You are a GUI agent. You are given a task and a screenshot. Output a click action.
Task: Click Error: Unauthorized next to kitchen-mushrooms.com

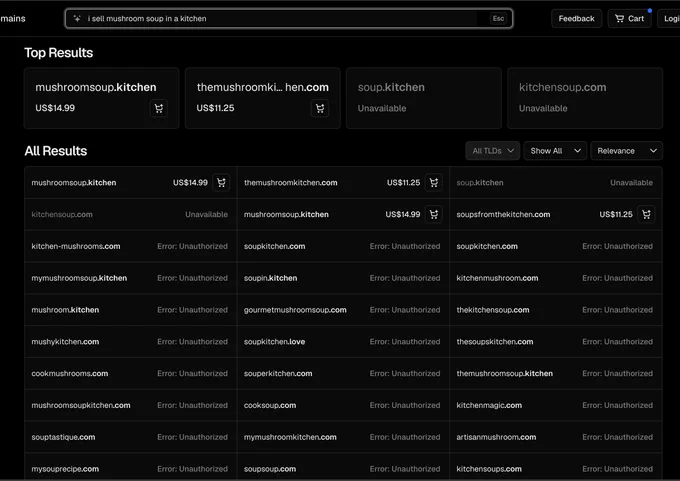193,246
